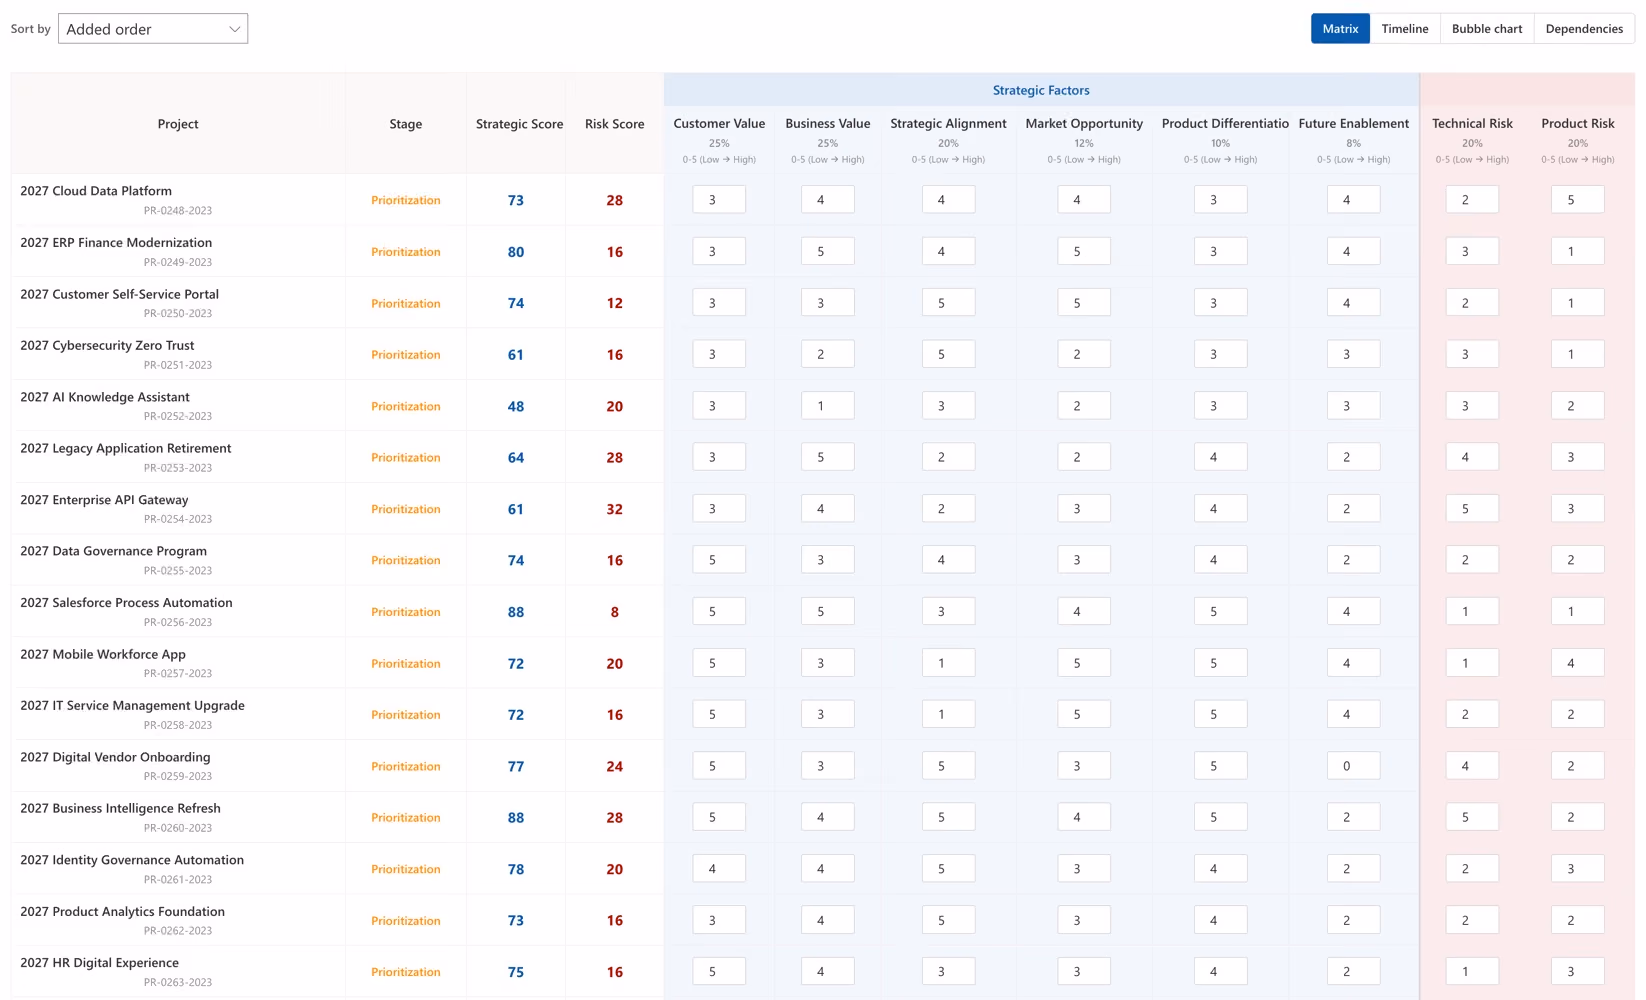This screenshot has height=1000, width=1646.
Task: Click risk score 32 for Enterprise API Gateway
Action: (x=615, y=509)
